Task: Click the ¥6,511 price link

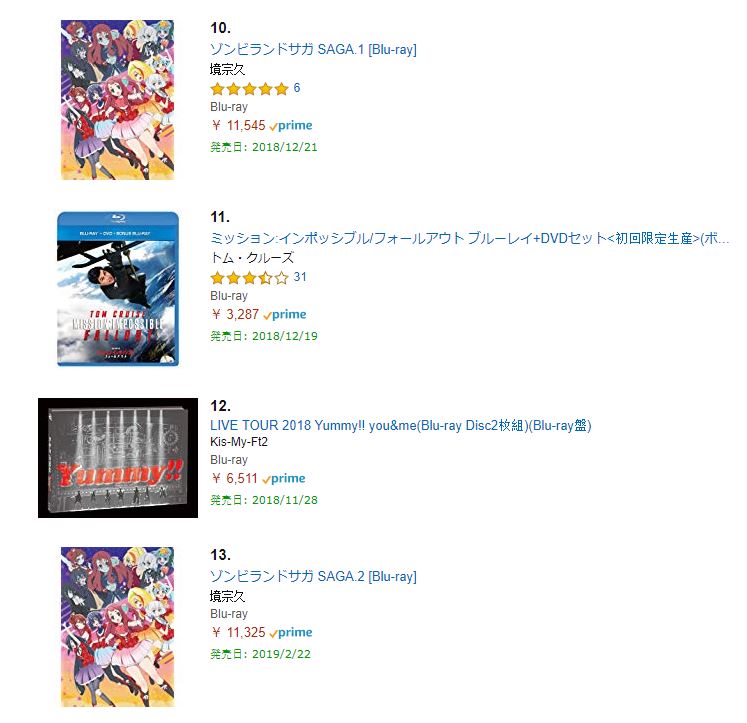Action: pyautogui.click(x=234, y=478)
